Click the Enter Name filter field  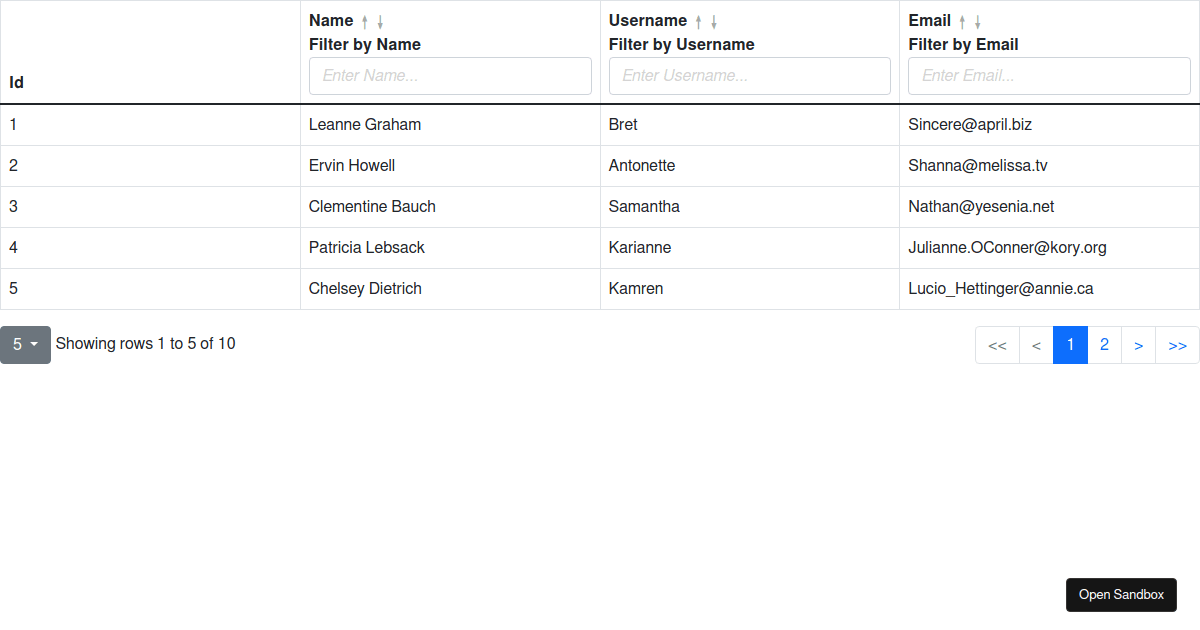450,76
